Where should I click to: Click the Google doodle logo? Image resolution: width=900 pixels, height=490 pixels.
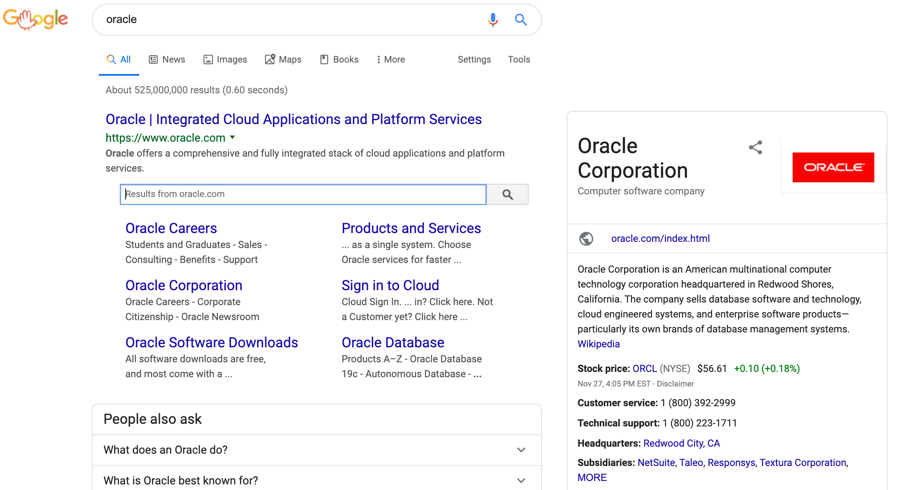pyautogui.click(x=36, y=19)
